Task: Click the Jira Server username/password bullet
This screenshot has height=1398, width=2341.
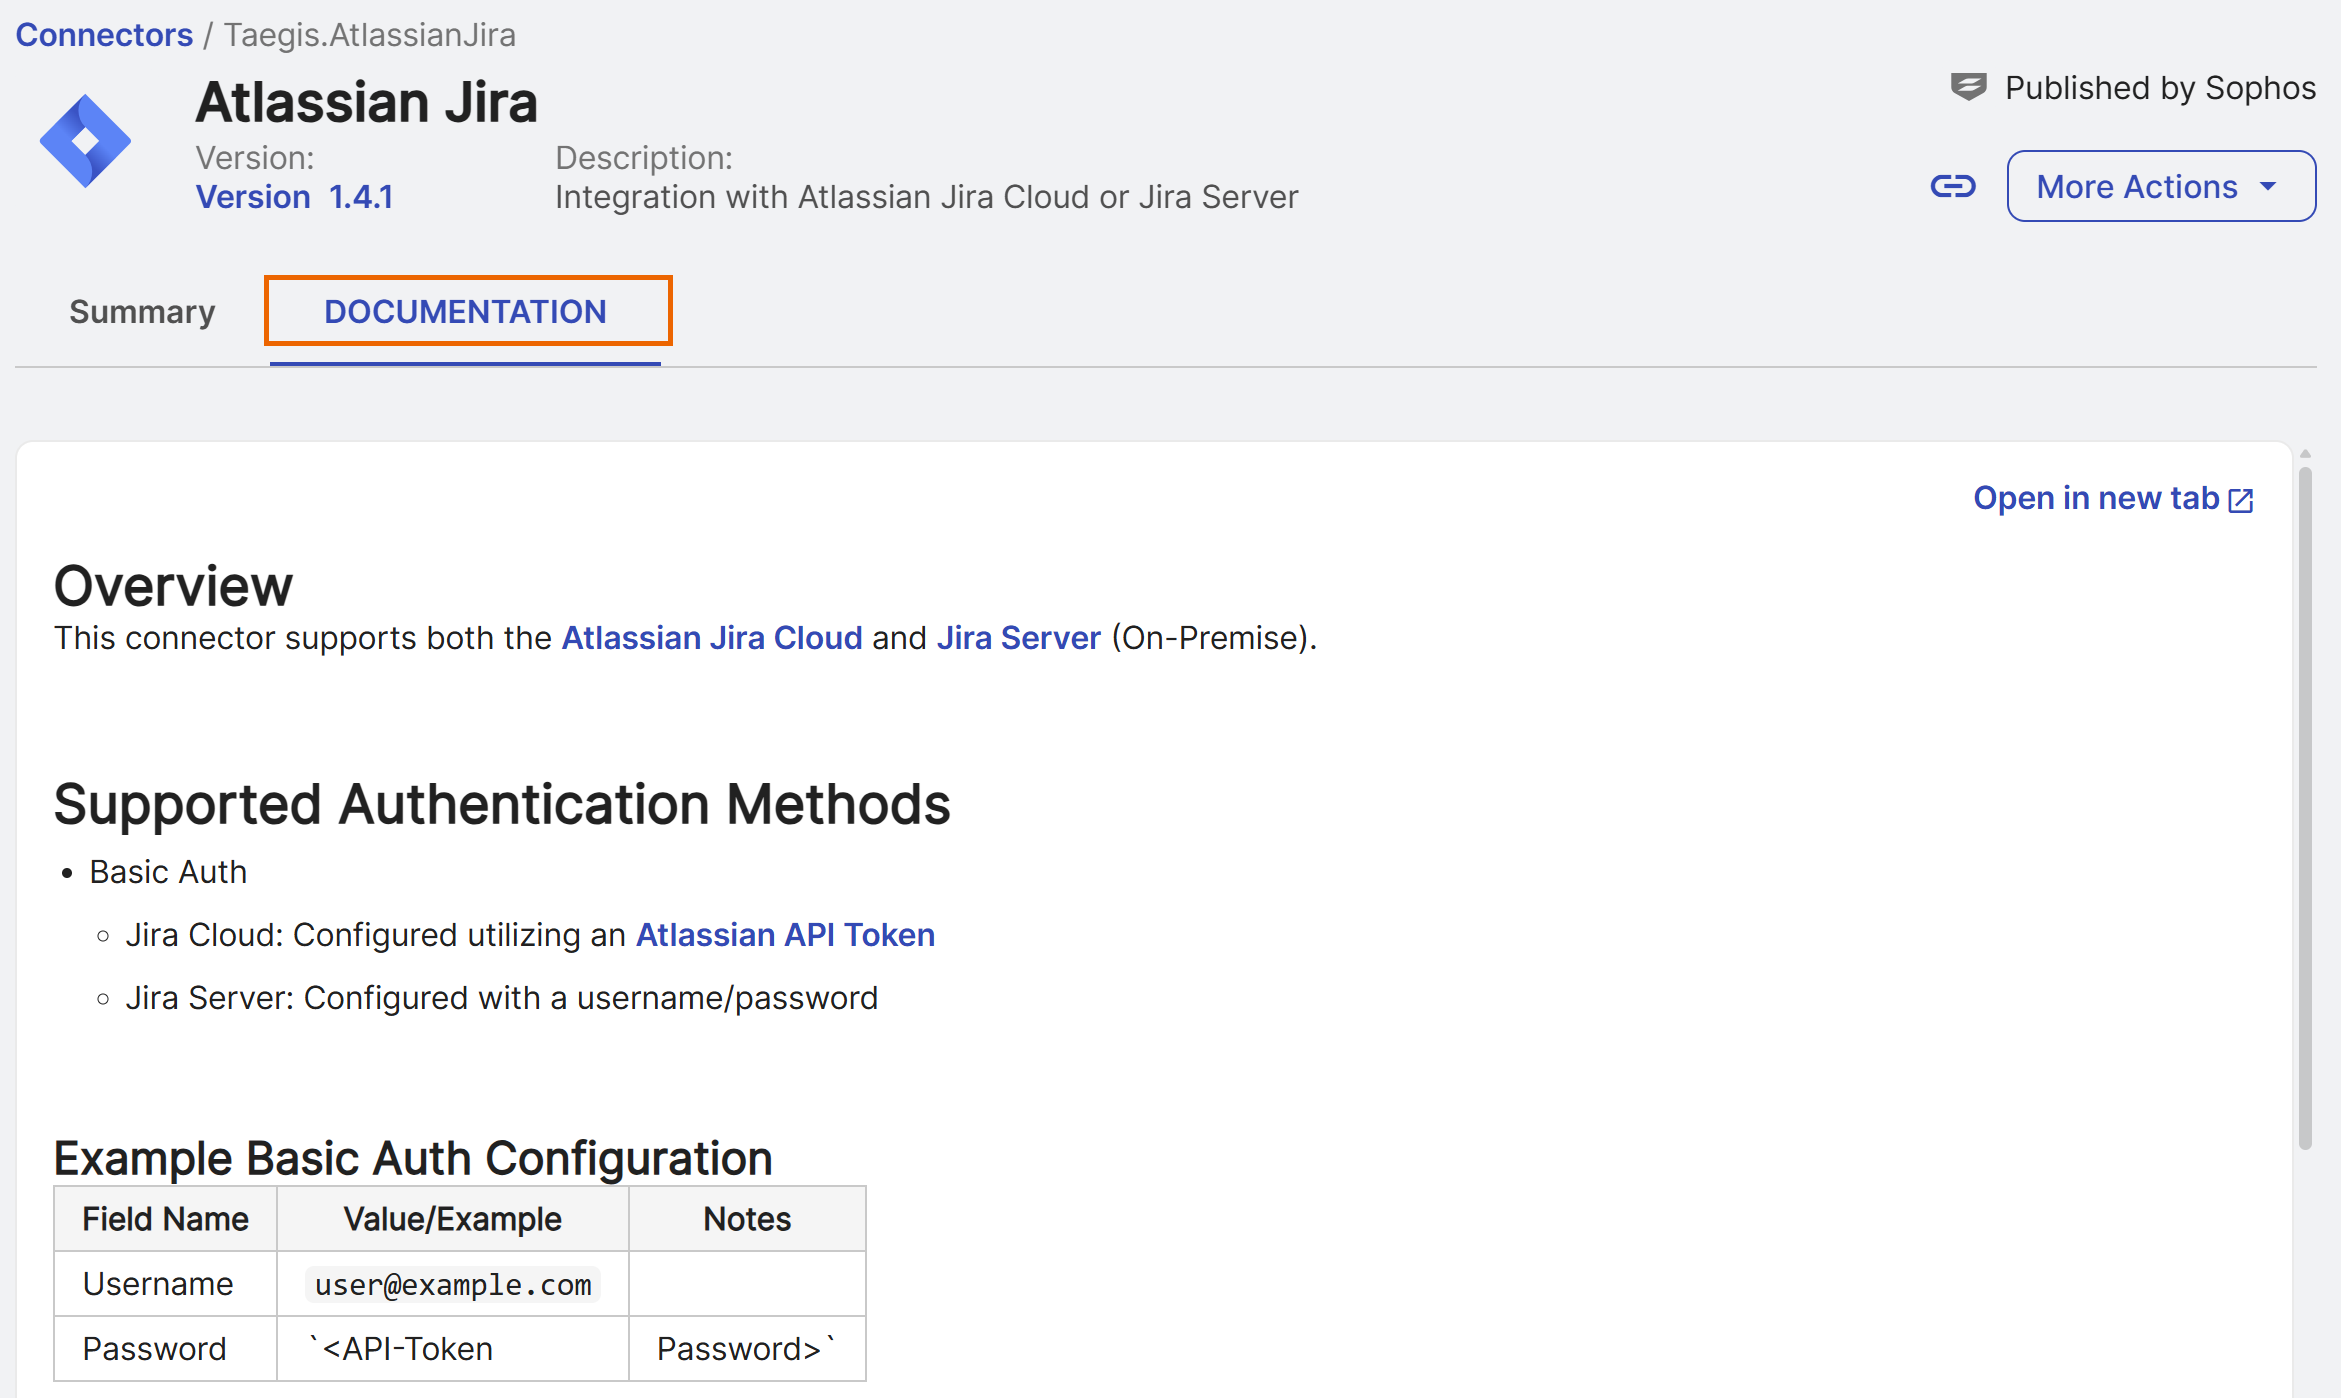Action: [501, 998]
